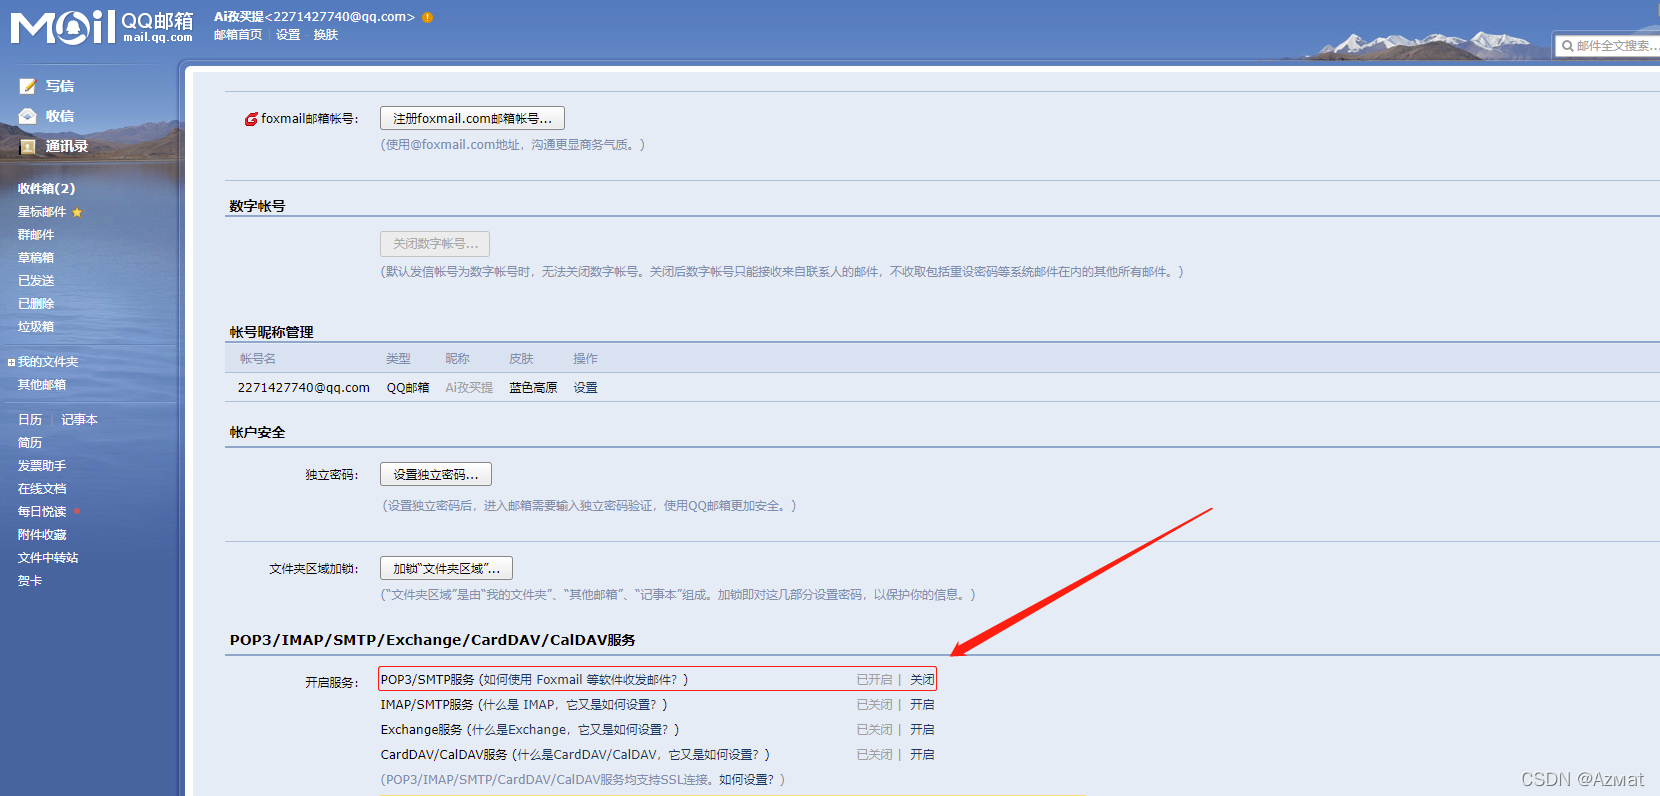The width and height of the screenshot is (1660, 796).
Task: Open 简历 in sidebar
Action: click(30, 443)
